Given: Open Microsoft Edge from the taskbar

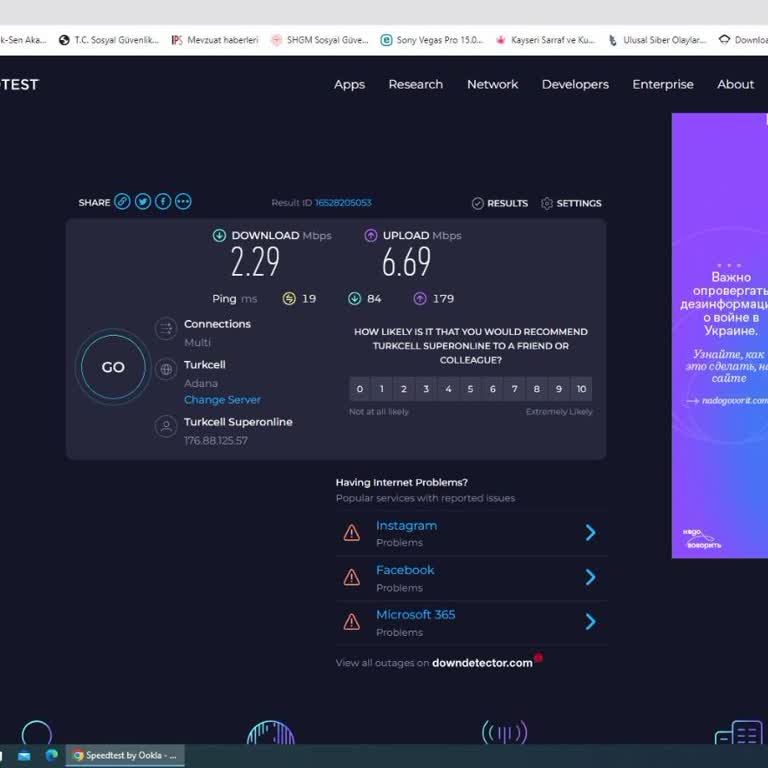Looking at the screenshot, I should click(x=51, y=755).
